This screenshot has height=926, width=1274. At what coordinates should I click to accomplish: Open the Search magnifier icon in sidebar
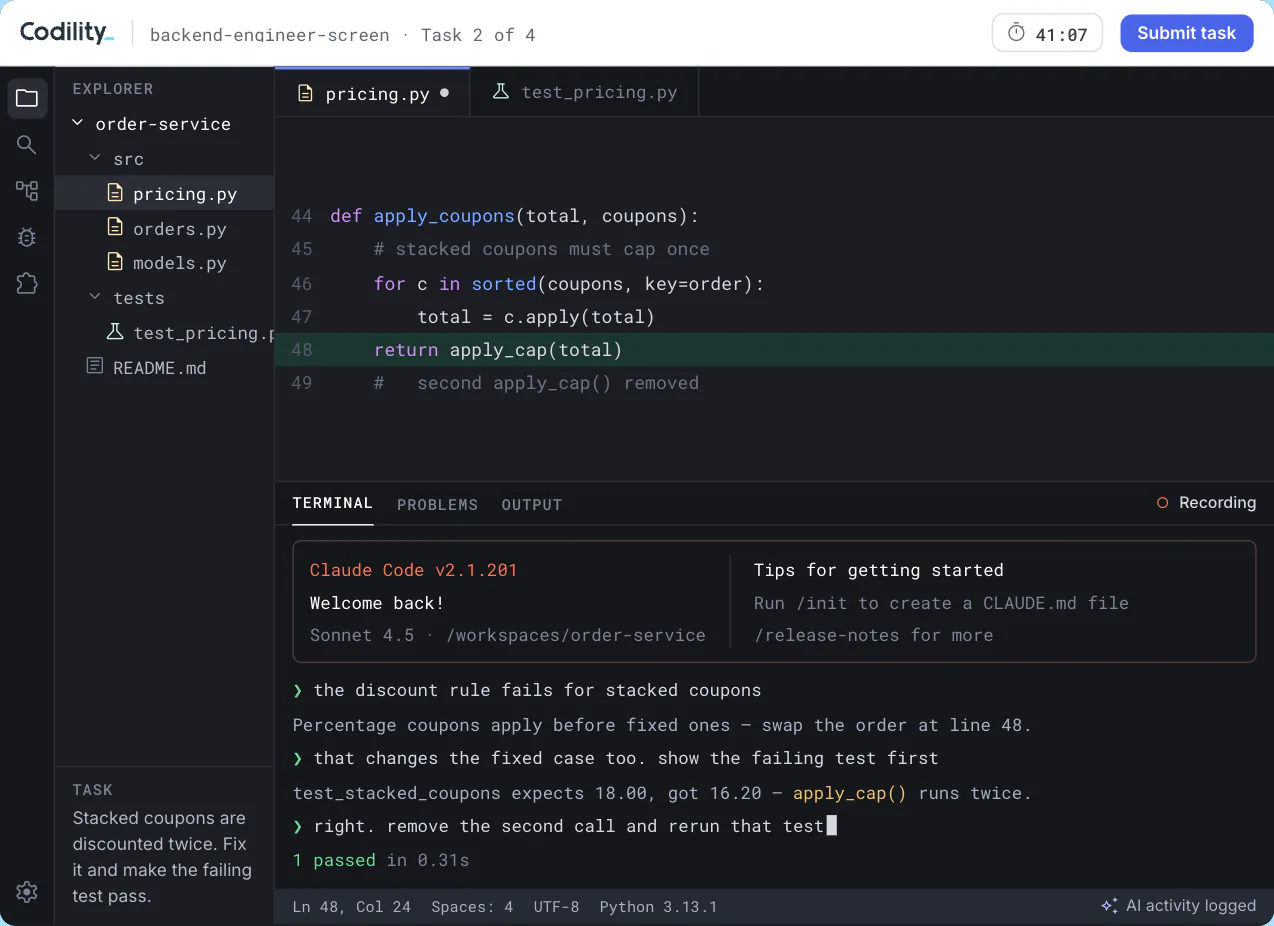pos(27,145)
